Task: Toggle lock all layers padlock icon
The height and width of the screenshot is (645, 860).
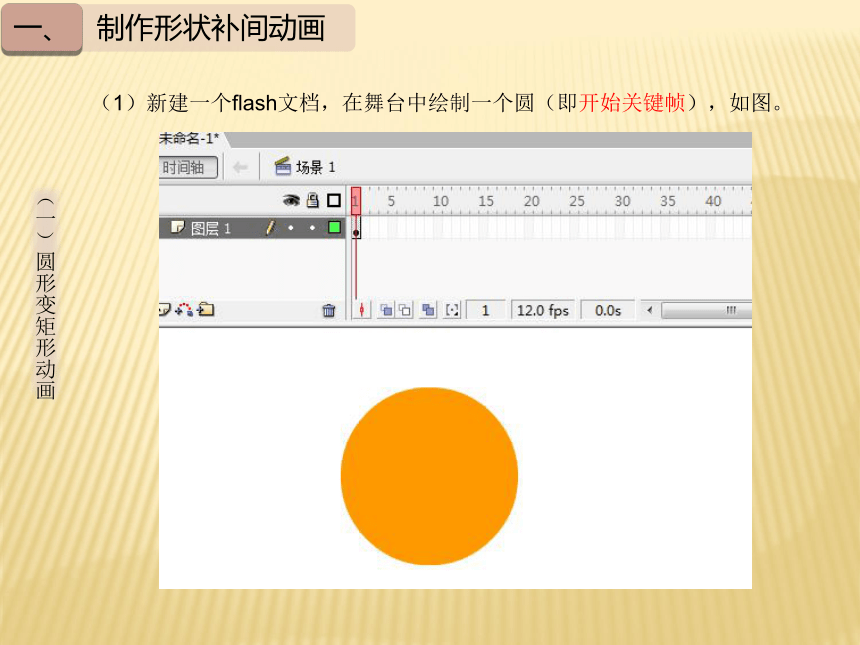Action: (313, 200)
